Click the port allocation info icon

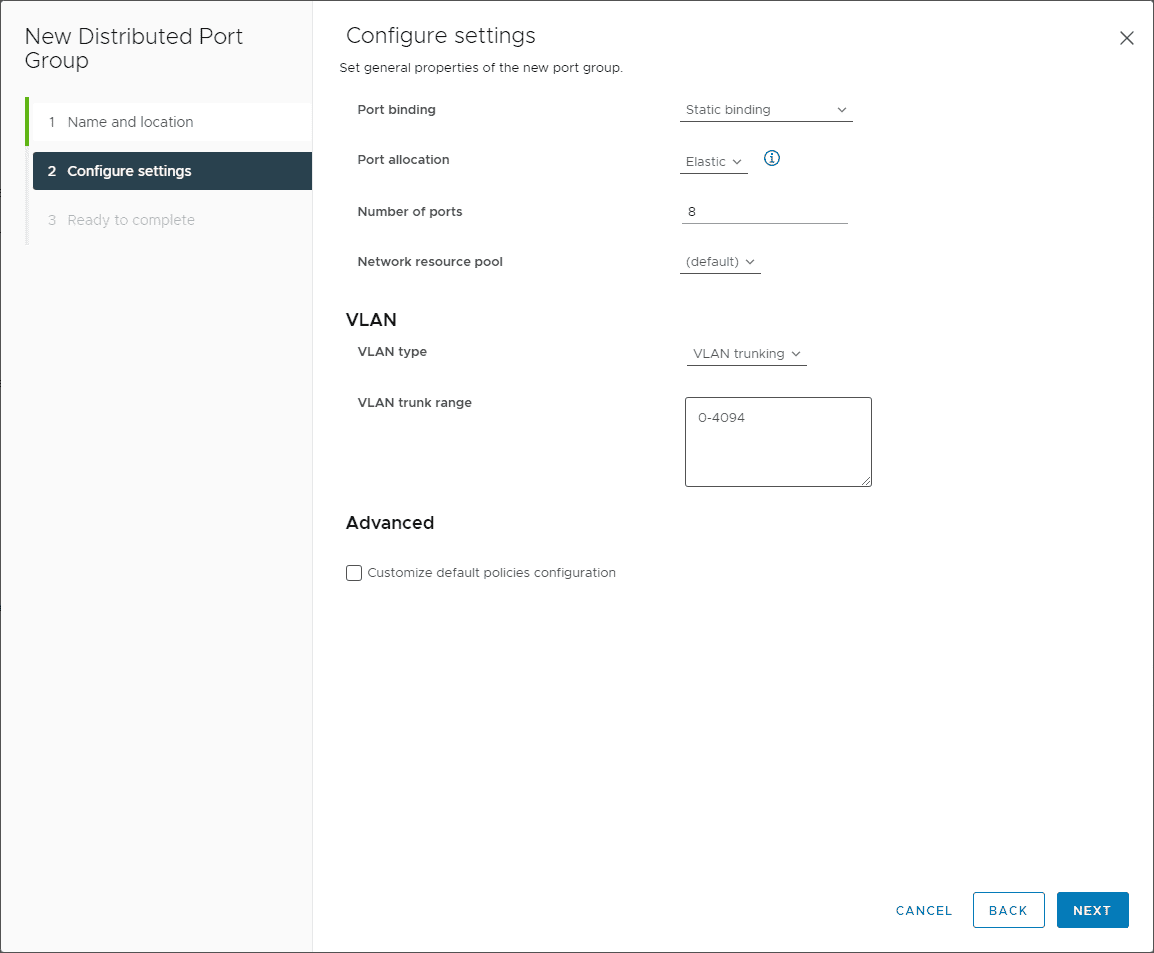[x=771, y=158]
